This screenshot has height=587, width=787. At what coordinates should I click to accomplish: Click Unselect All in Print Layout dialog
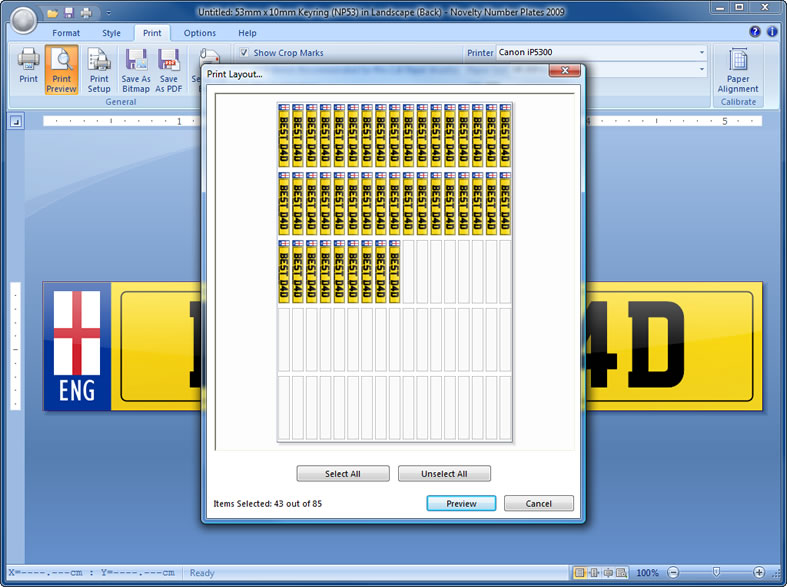pos(444,474)
